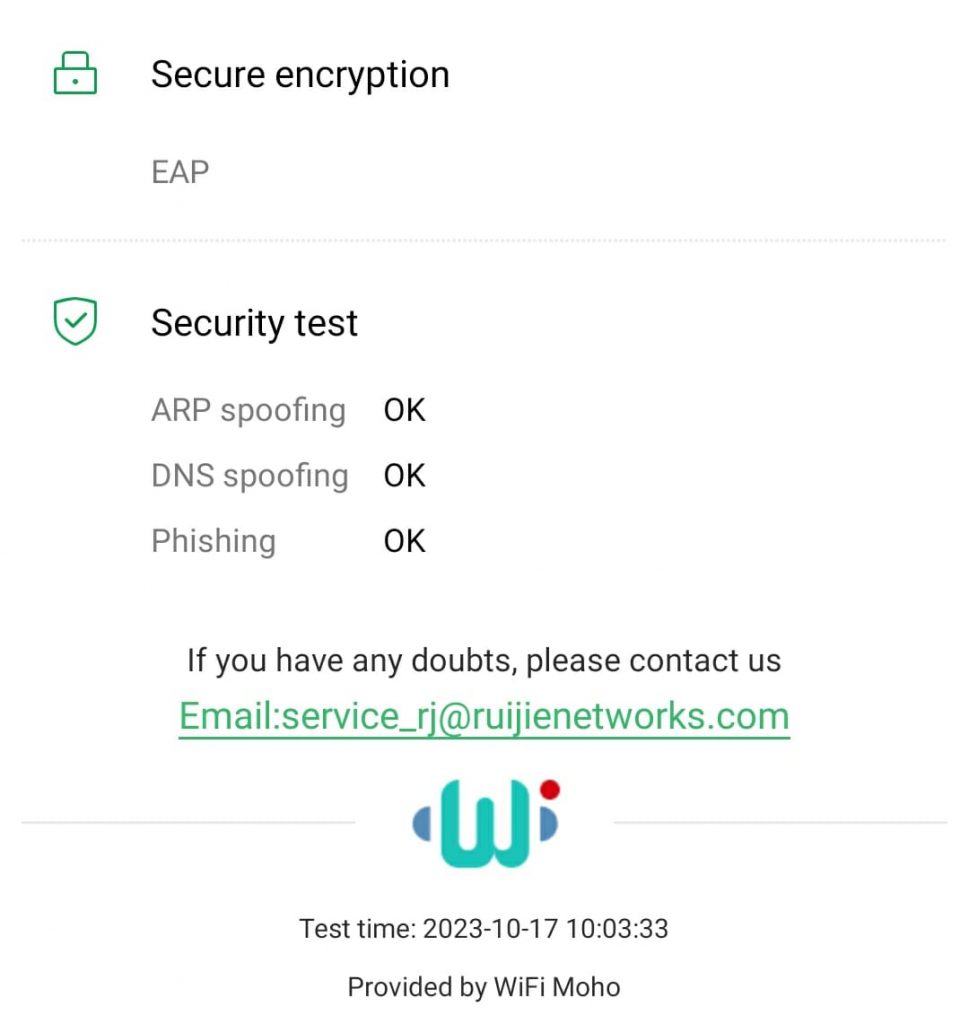Tap the DNS spoofing label
This screenshot has width=969, height=1024.
click(x=249, y=476)
